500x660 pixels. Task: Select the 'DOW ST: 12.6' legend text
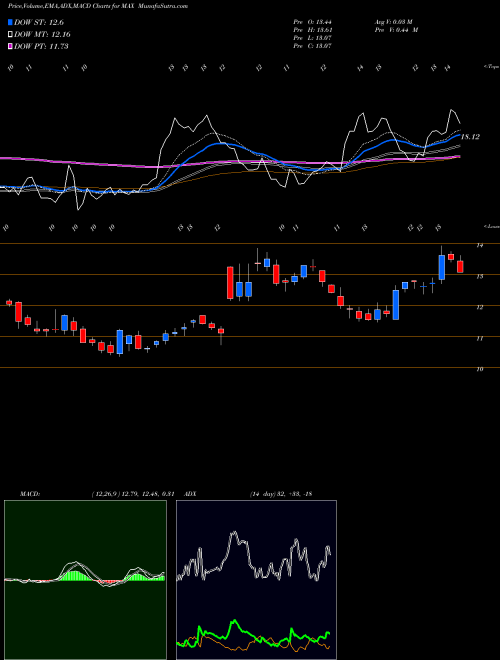(39, 22)
